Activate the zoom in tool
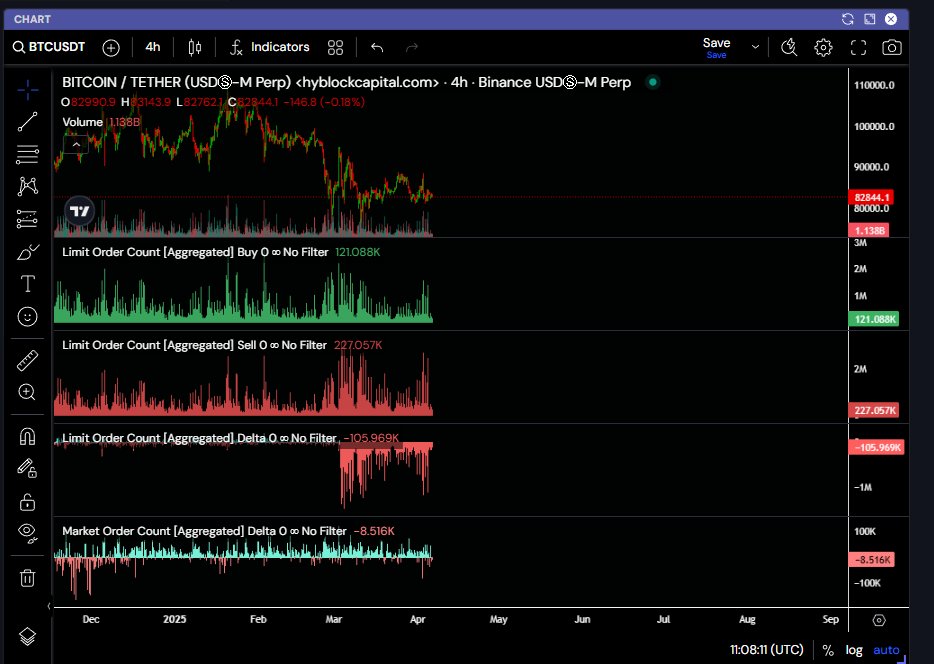This screenshot has width=934, height=664. (x=27, y=392)
